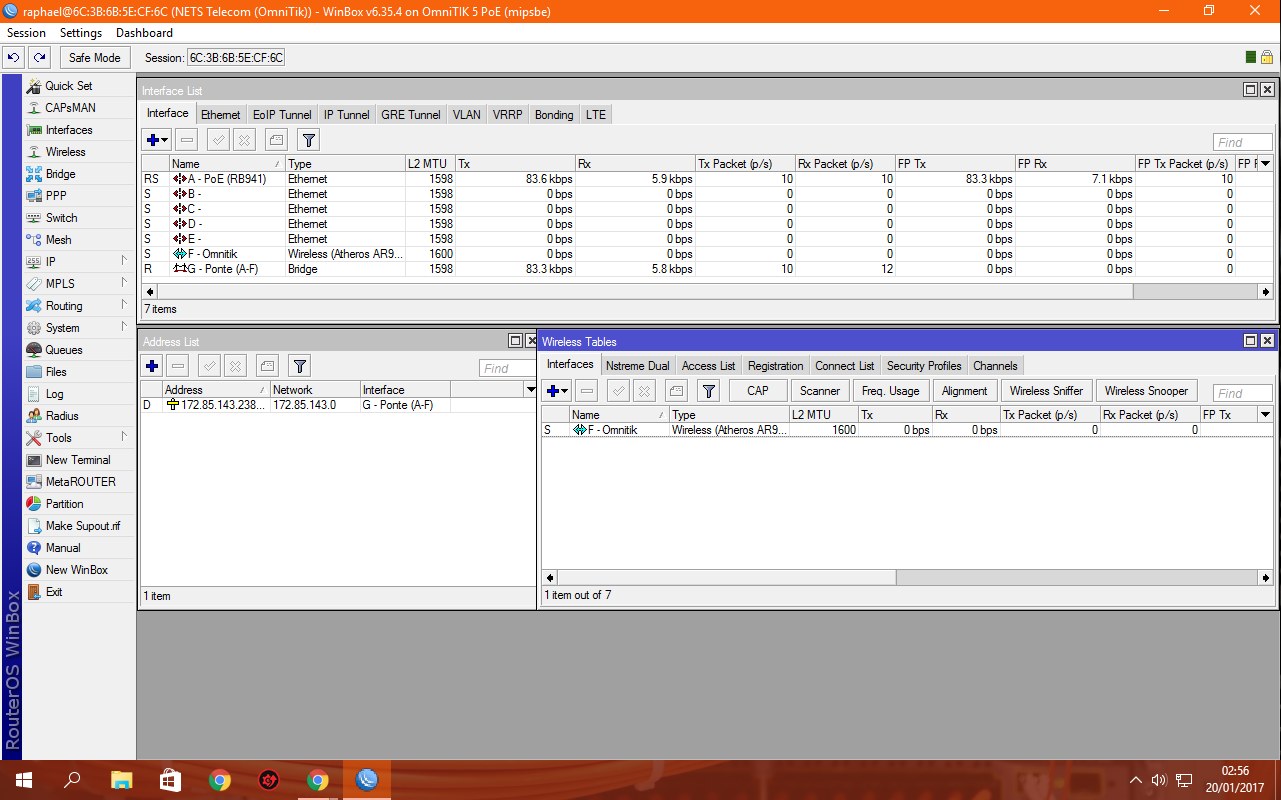1281x800 pixels.
Task: Click the CAP button
Action: [x=758, y=391]
